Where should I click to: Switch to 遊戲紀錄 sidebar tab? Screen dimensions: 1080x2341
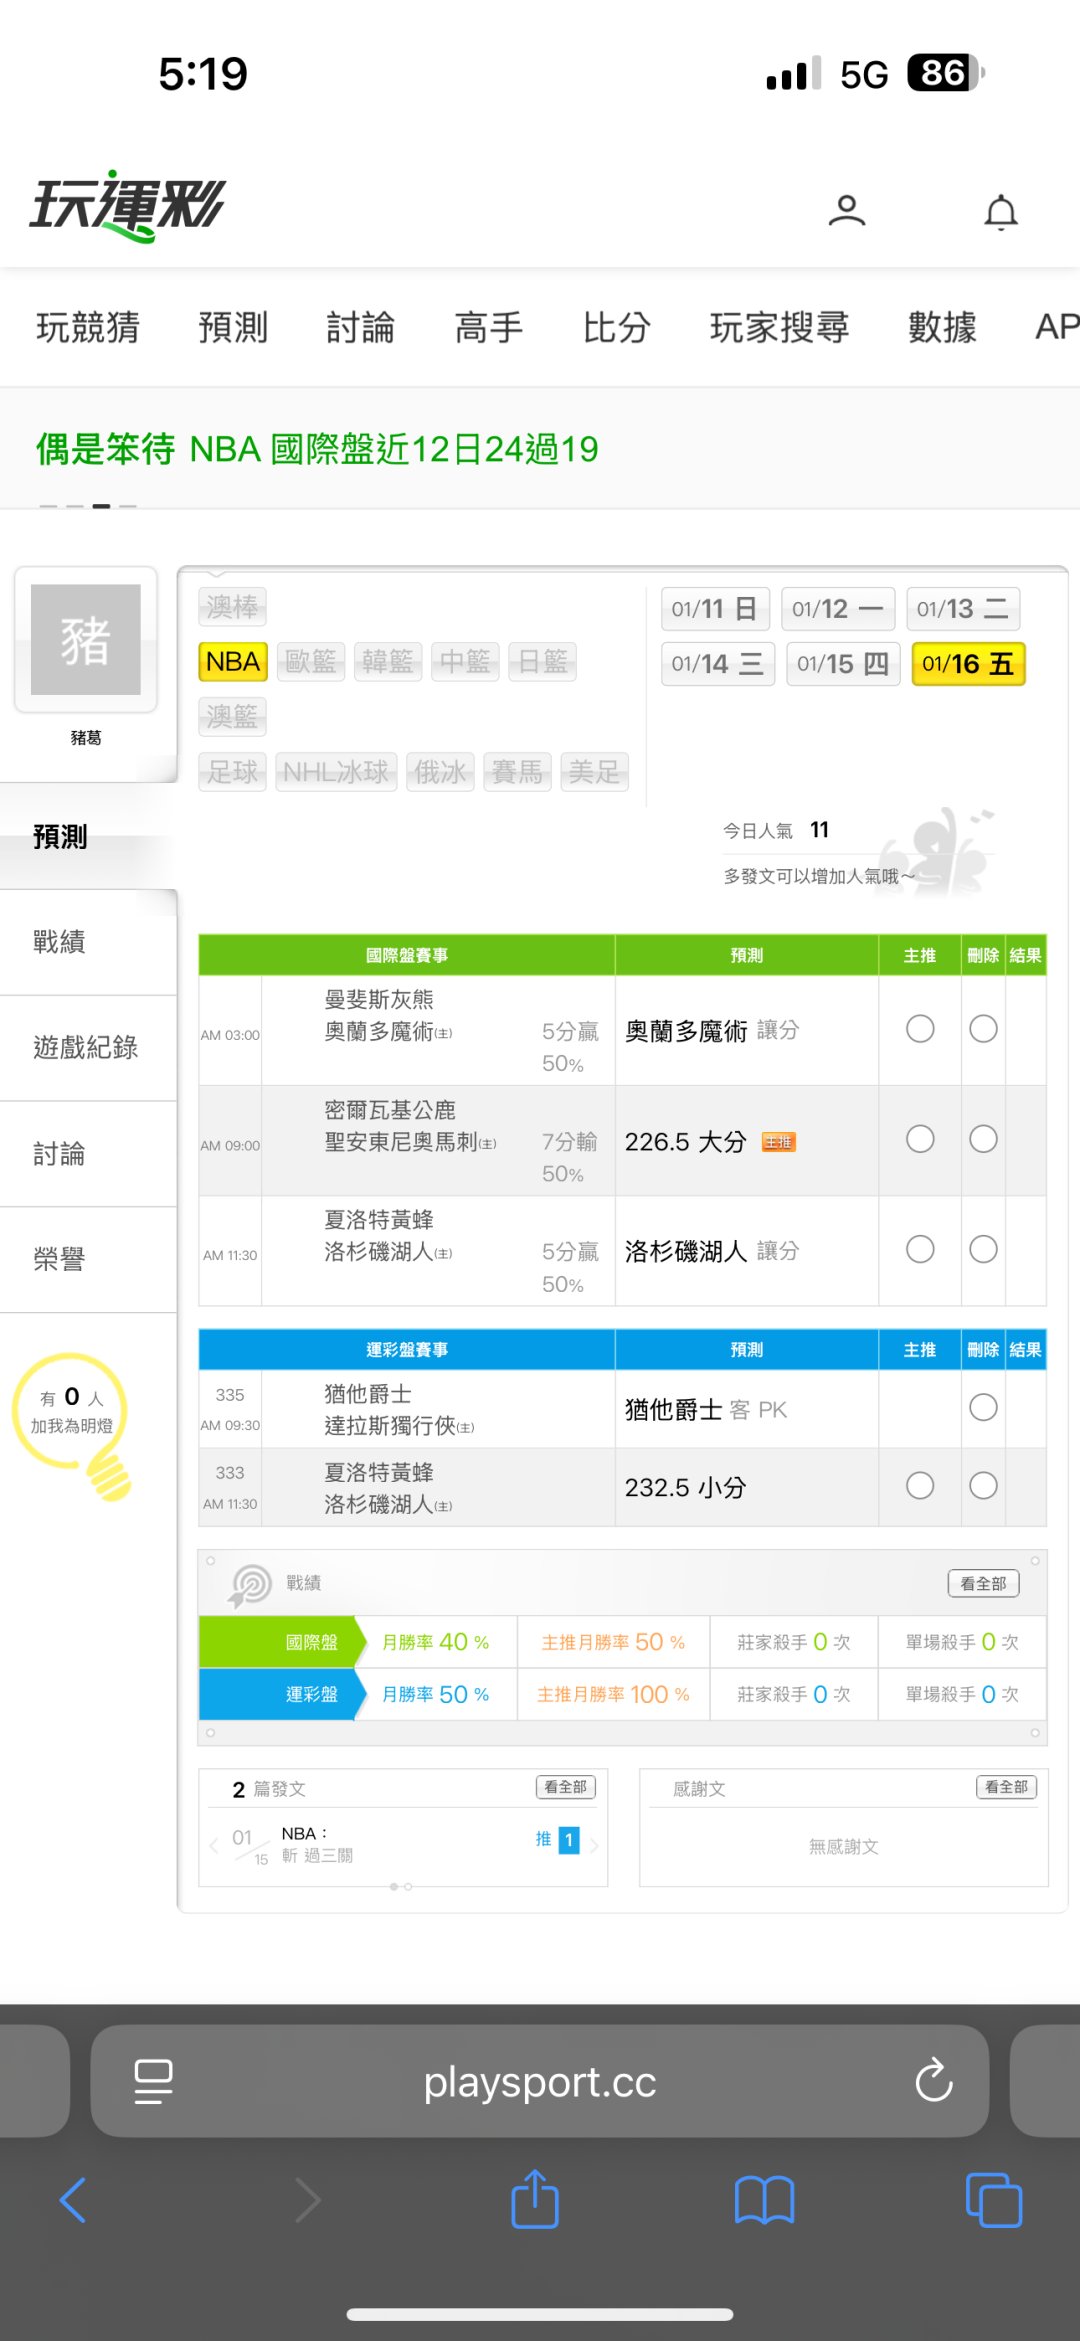pyautogui.click(x=88, y=1048)
